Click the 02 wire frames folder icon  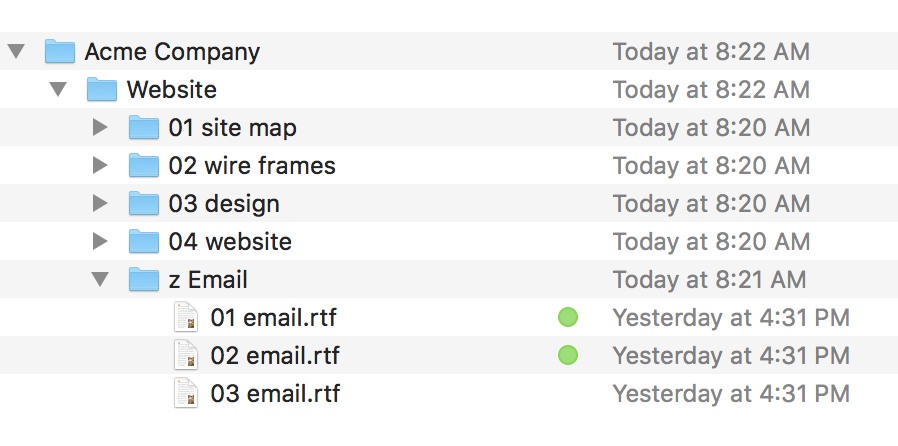click(145, 166)
